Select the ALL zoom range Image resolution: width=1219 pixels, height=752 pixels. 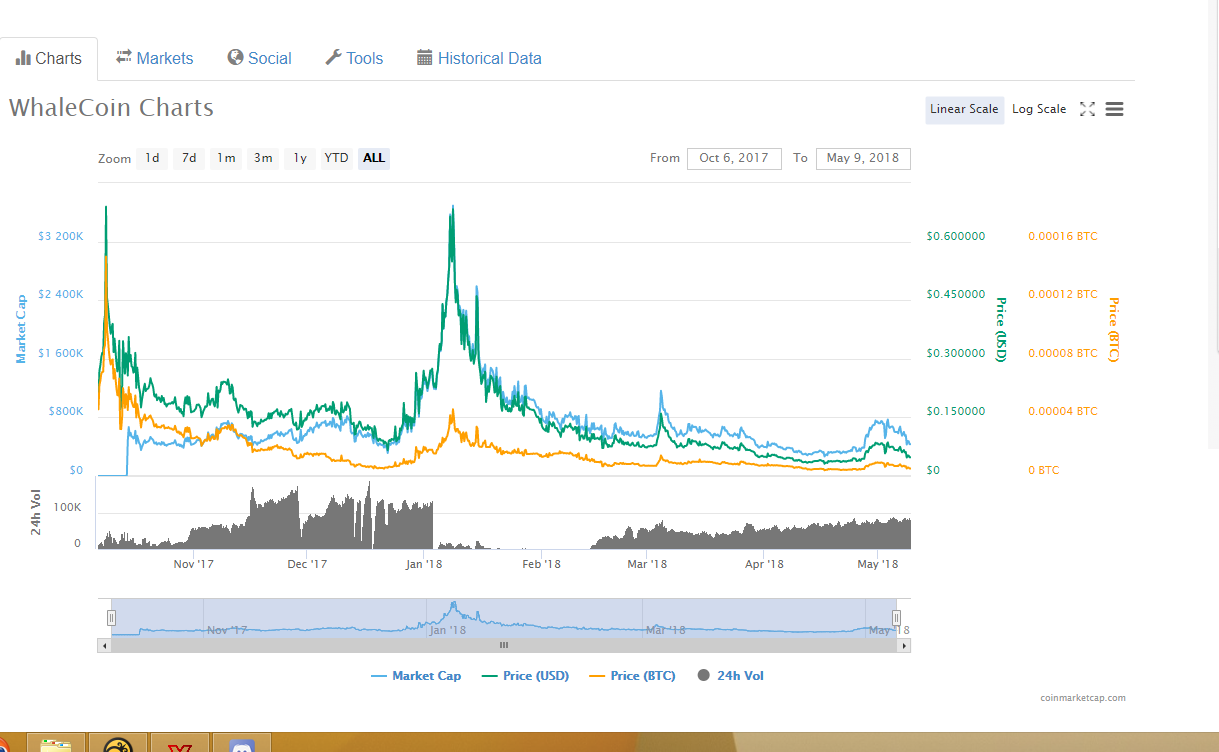374,158
